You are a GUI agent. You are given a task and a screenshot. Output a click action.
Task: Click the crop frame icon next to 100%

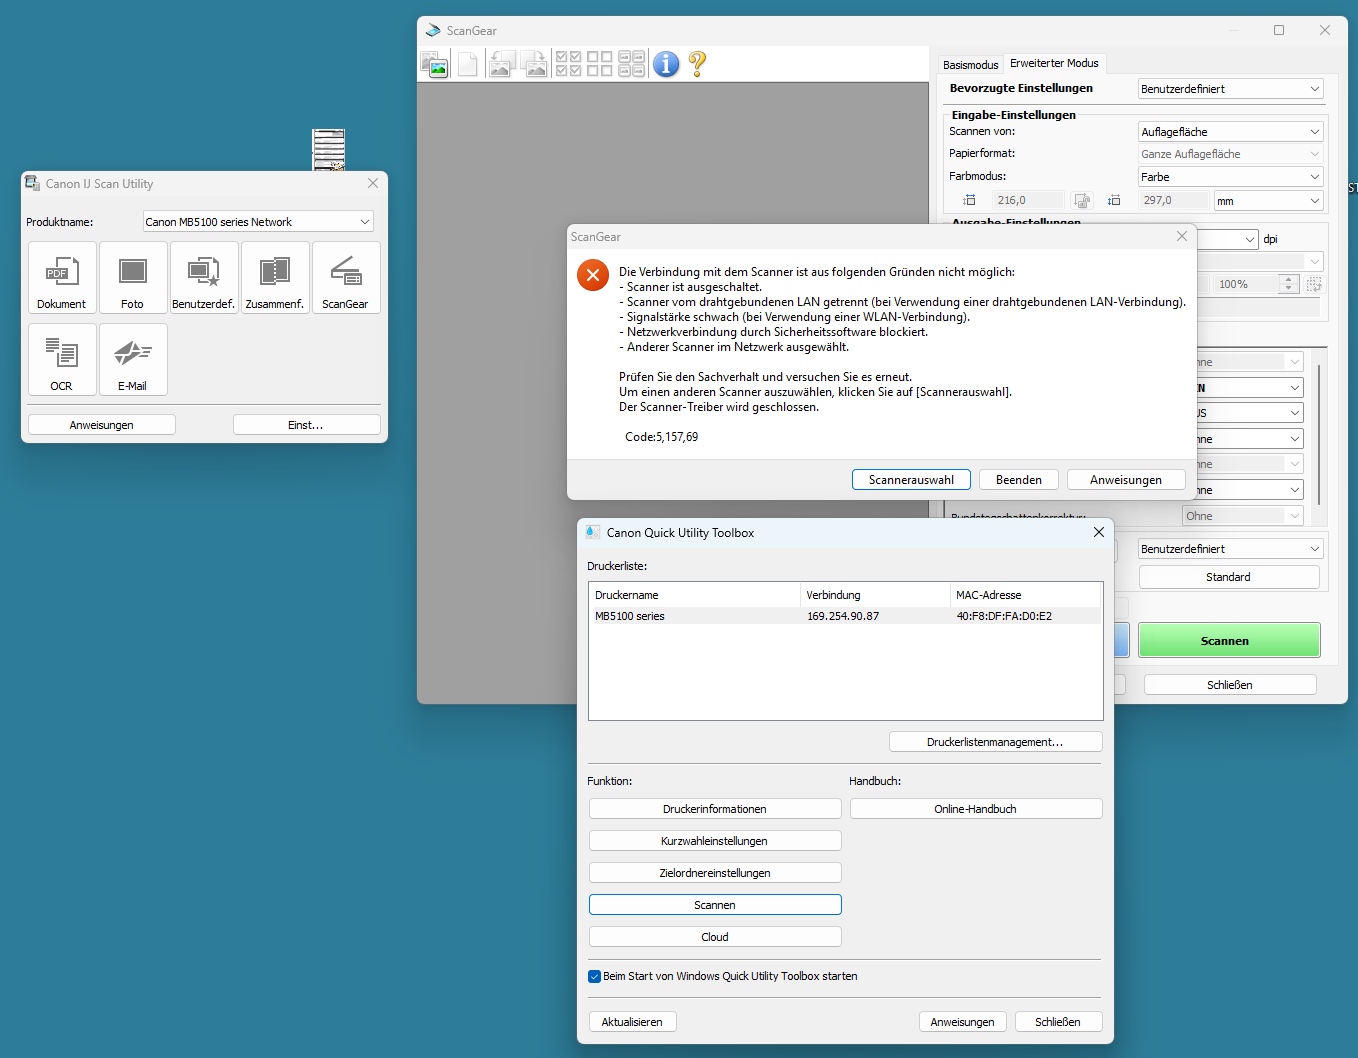coord(1314,285)
